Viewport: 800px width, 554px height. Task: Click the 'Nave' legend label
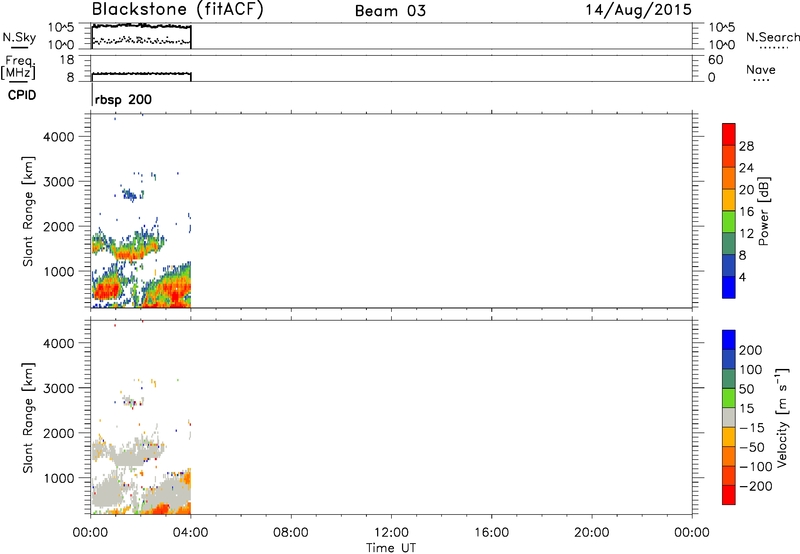pyautogui.click(x=761, y=69)
